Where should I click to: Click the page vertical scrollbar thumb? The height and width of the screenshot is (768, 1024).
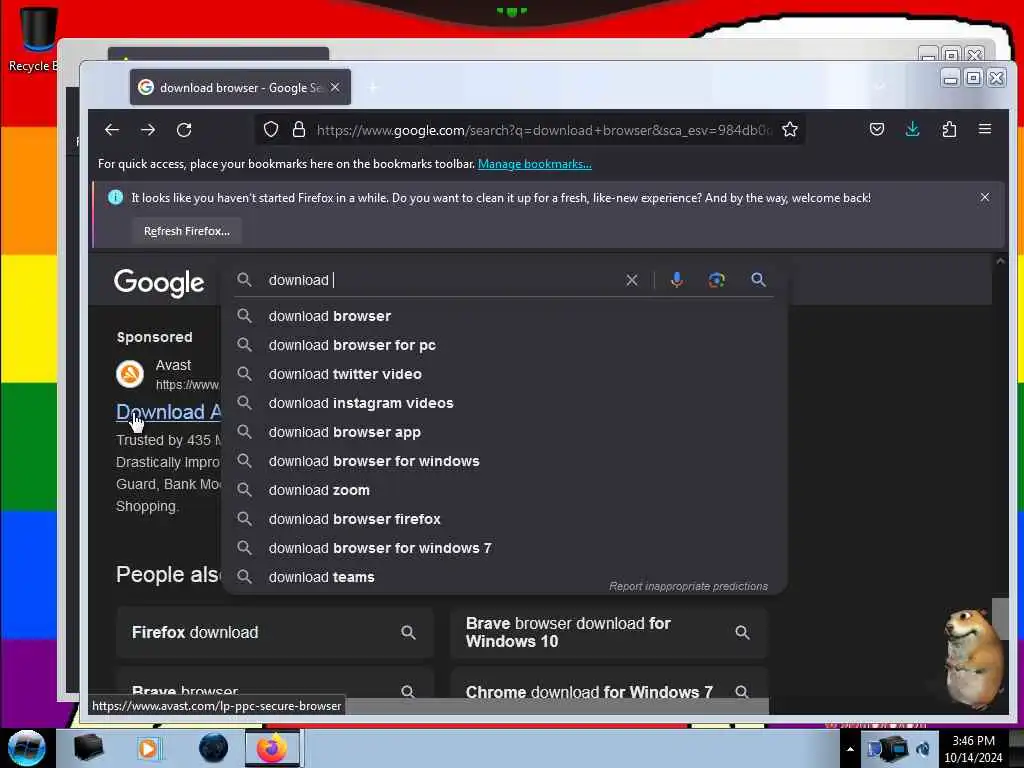click(x=1000, y=618)
